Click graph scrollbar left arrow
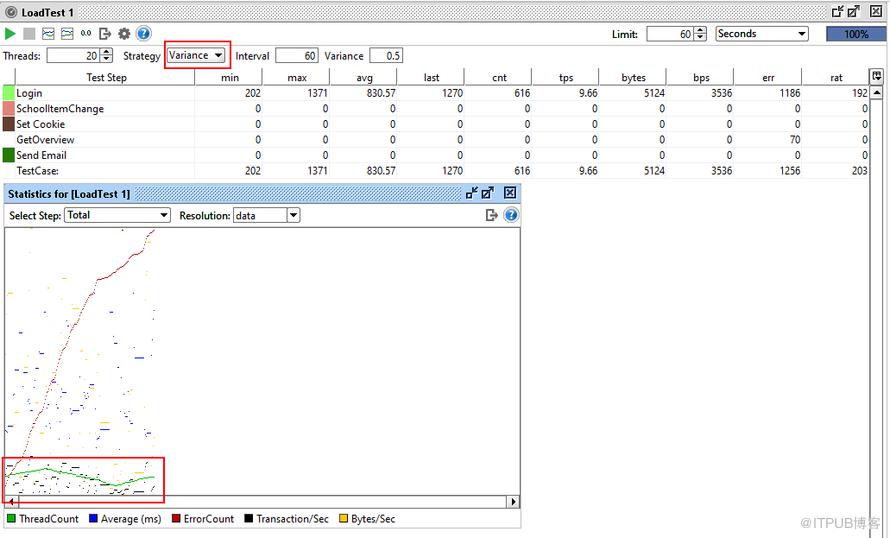Image resolution: width=890 pixels, height=538 pixels. coord(11,502)
